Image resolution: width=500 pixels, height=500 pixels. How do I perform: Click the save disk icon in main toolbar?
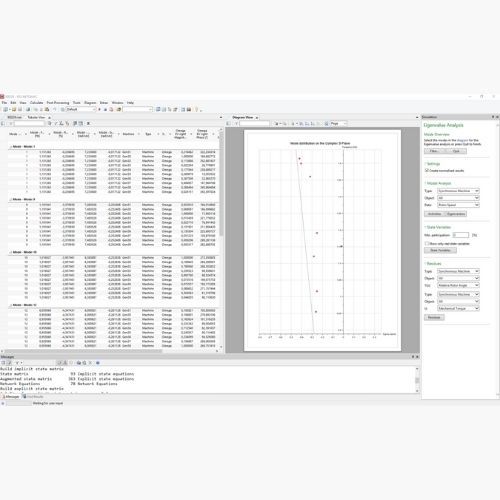pos(20,109)
